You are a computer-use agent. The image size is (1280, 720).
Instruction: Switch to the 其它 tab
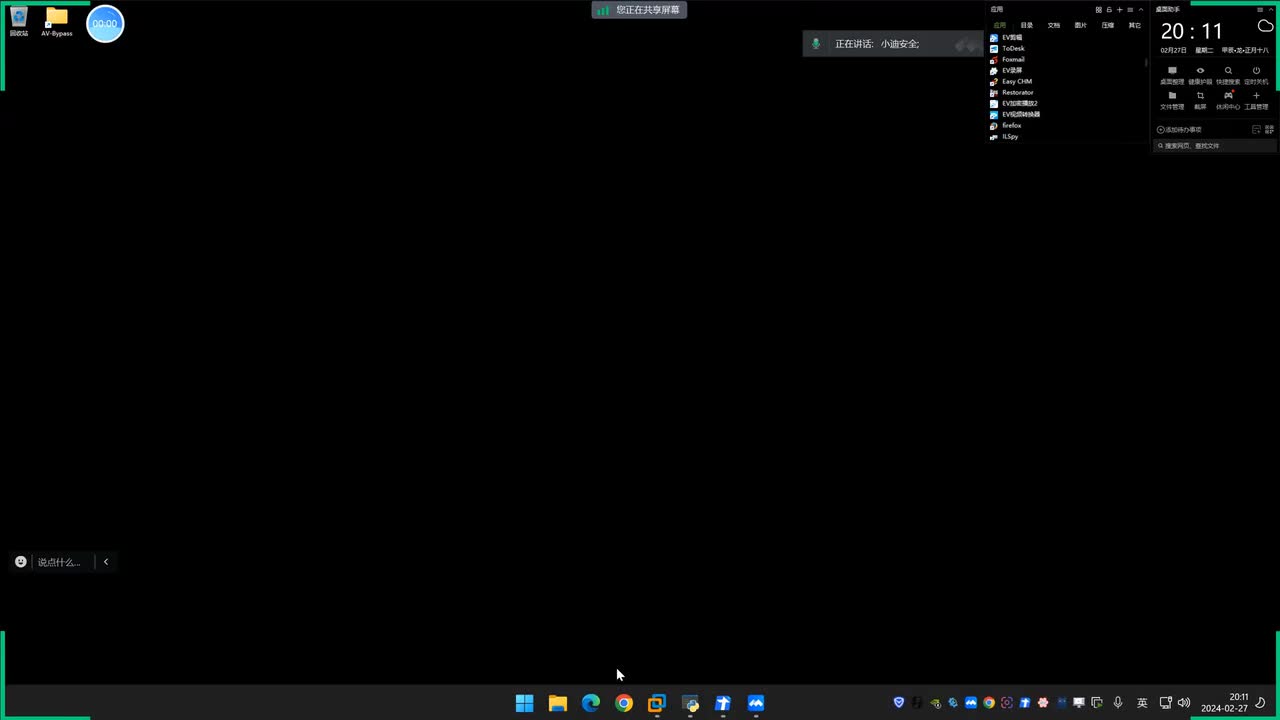click(x=1134, y=25)
